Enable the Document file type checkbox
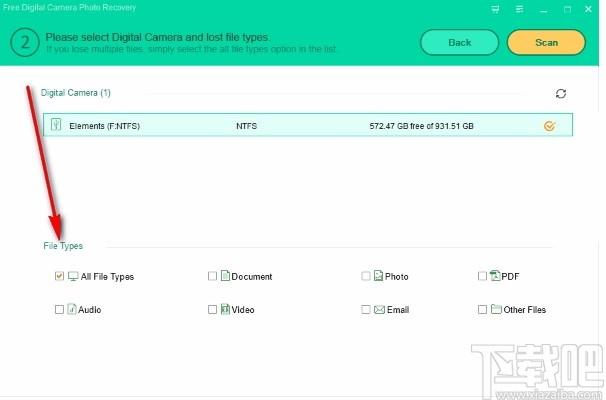 click(x=212, y=276)
